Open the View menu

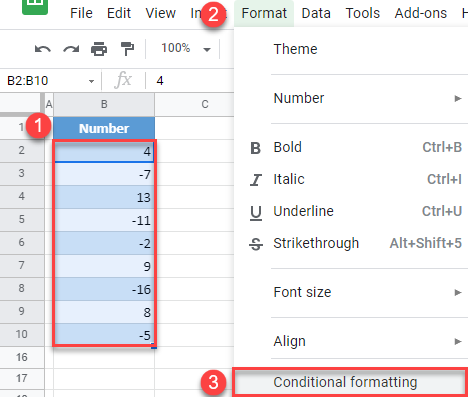161,13
